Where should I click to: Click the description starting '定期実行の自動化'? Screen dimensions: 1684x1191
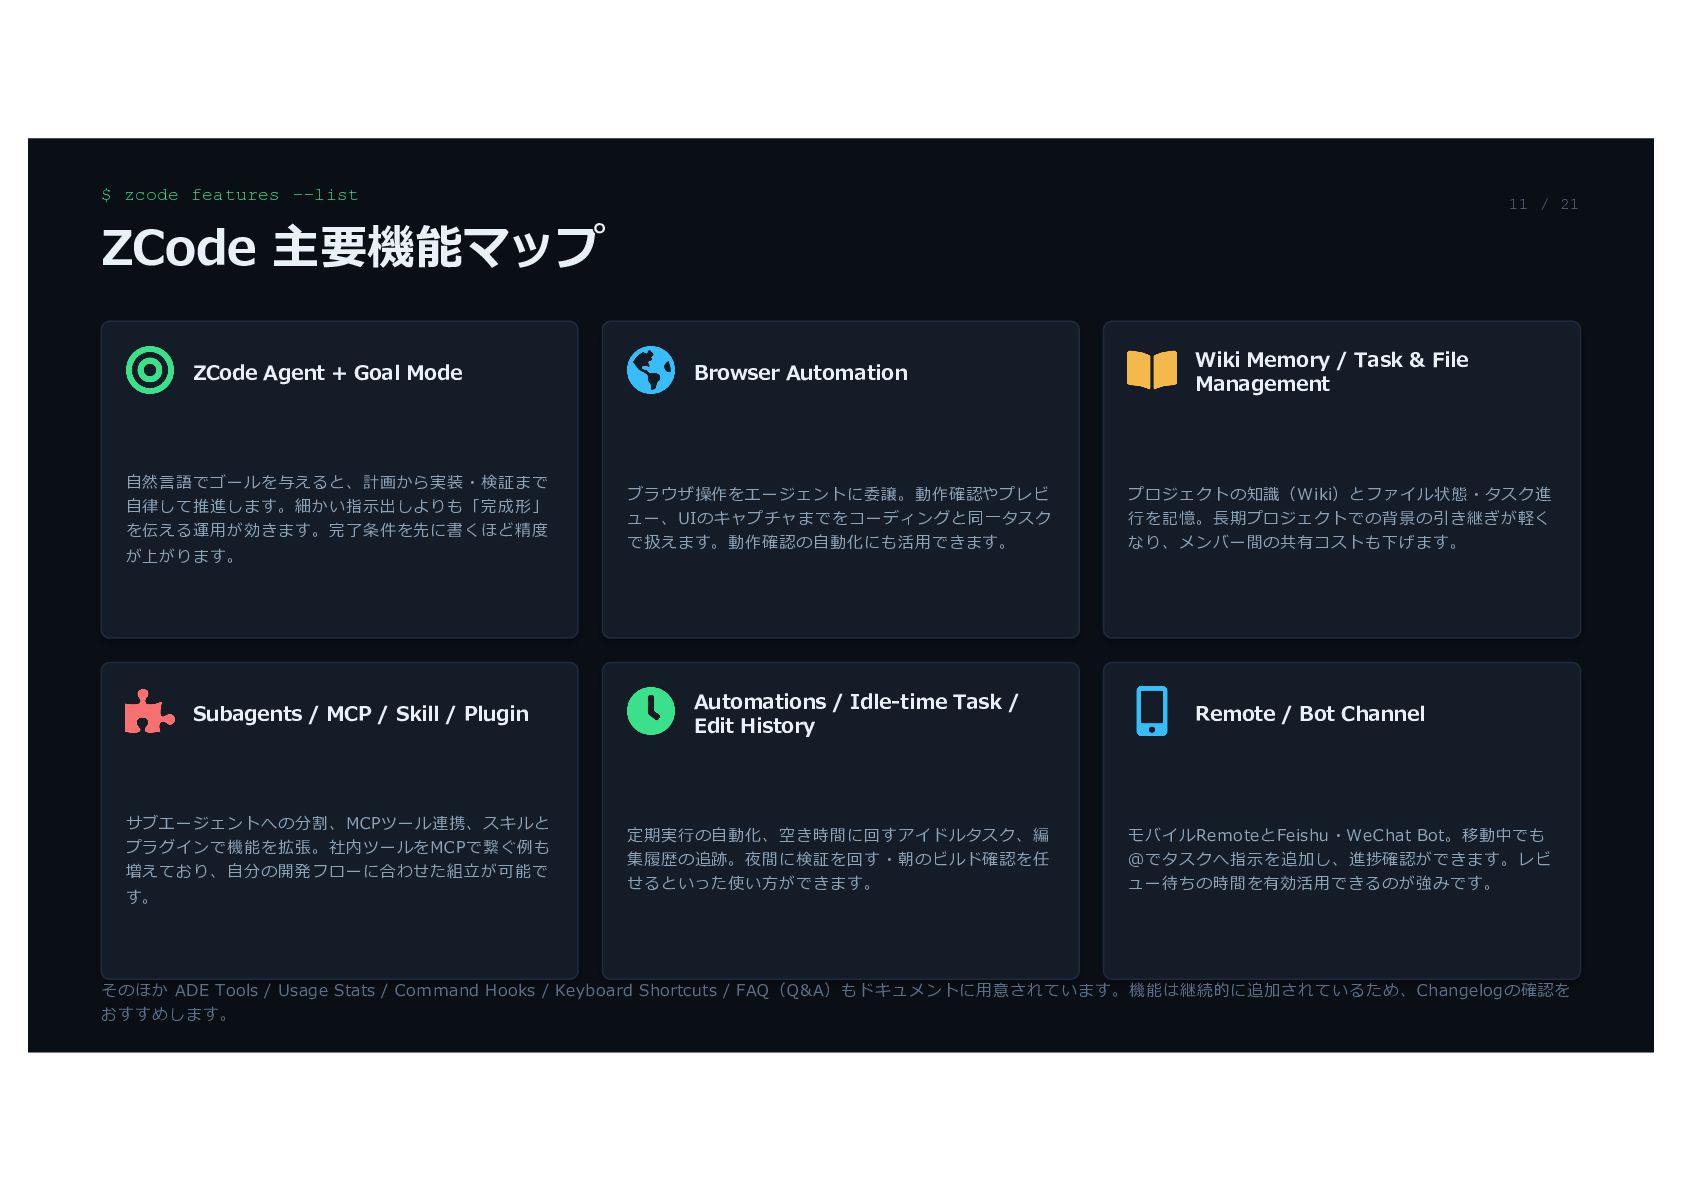click(838, 859)
